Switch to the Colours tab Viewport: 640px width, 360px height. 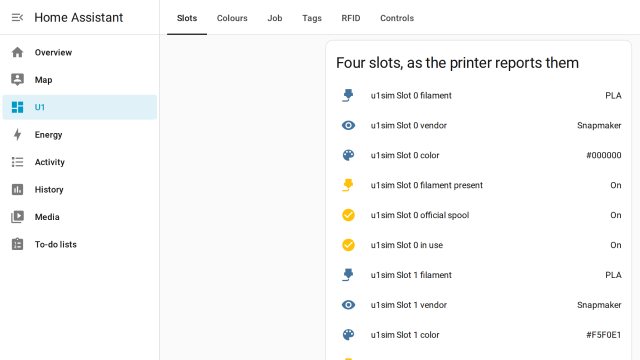tap(232, 18)
